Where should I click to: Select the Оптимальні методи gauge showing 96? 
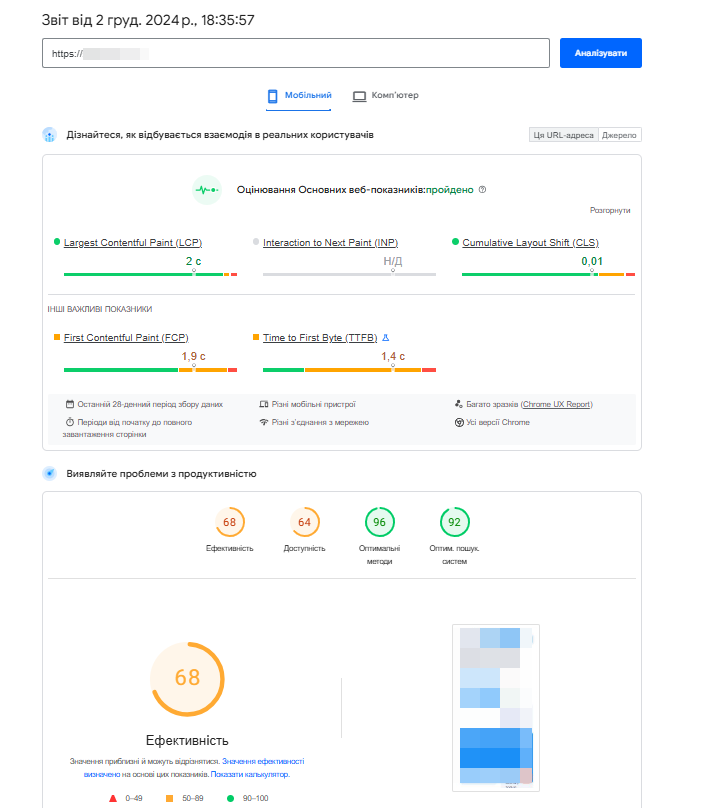click(379, 522)
